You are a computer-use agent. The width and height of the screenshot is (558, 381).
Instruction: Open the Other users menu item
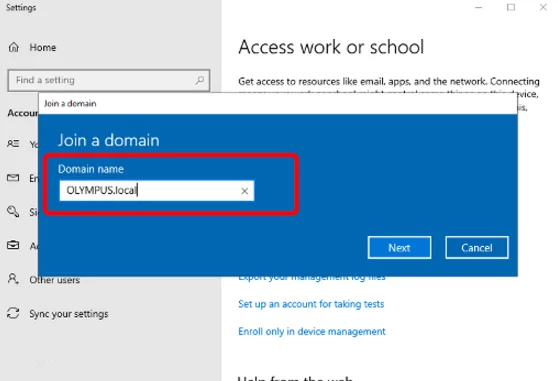(x=54, y=280)
